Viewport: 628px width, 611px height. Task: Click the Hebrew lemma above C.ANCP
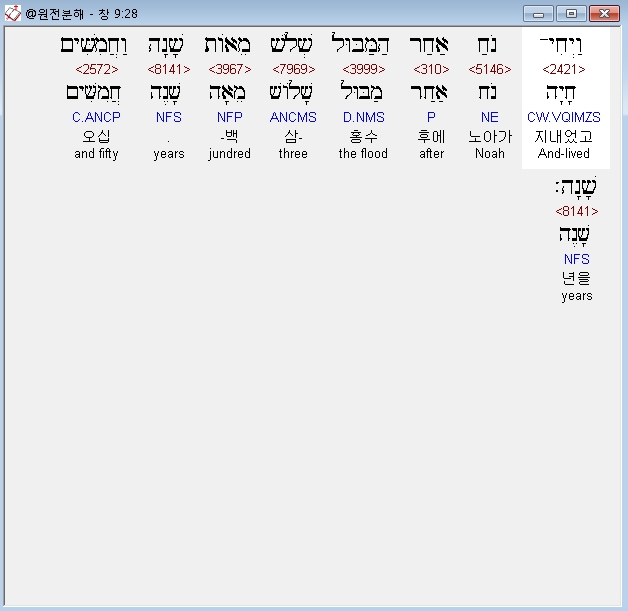click(x=93, y=93)
